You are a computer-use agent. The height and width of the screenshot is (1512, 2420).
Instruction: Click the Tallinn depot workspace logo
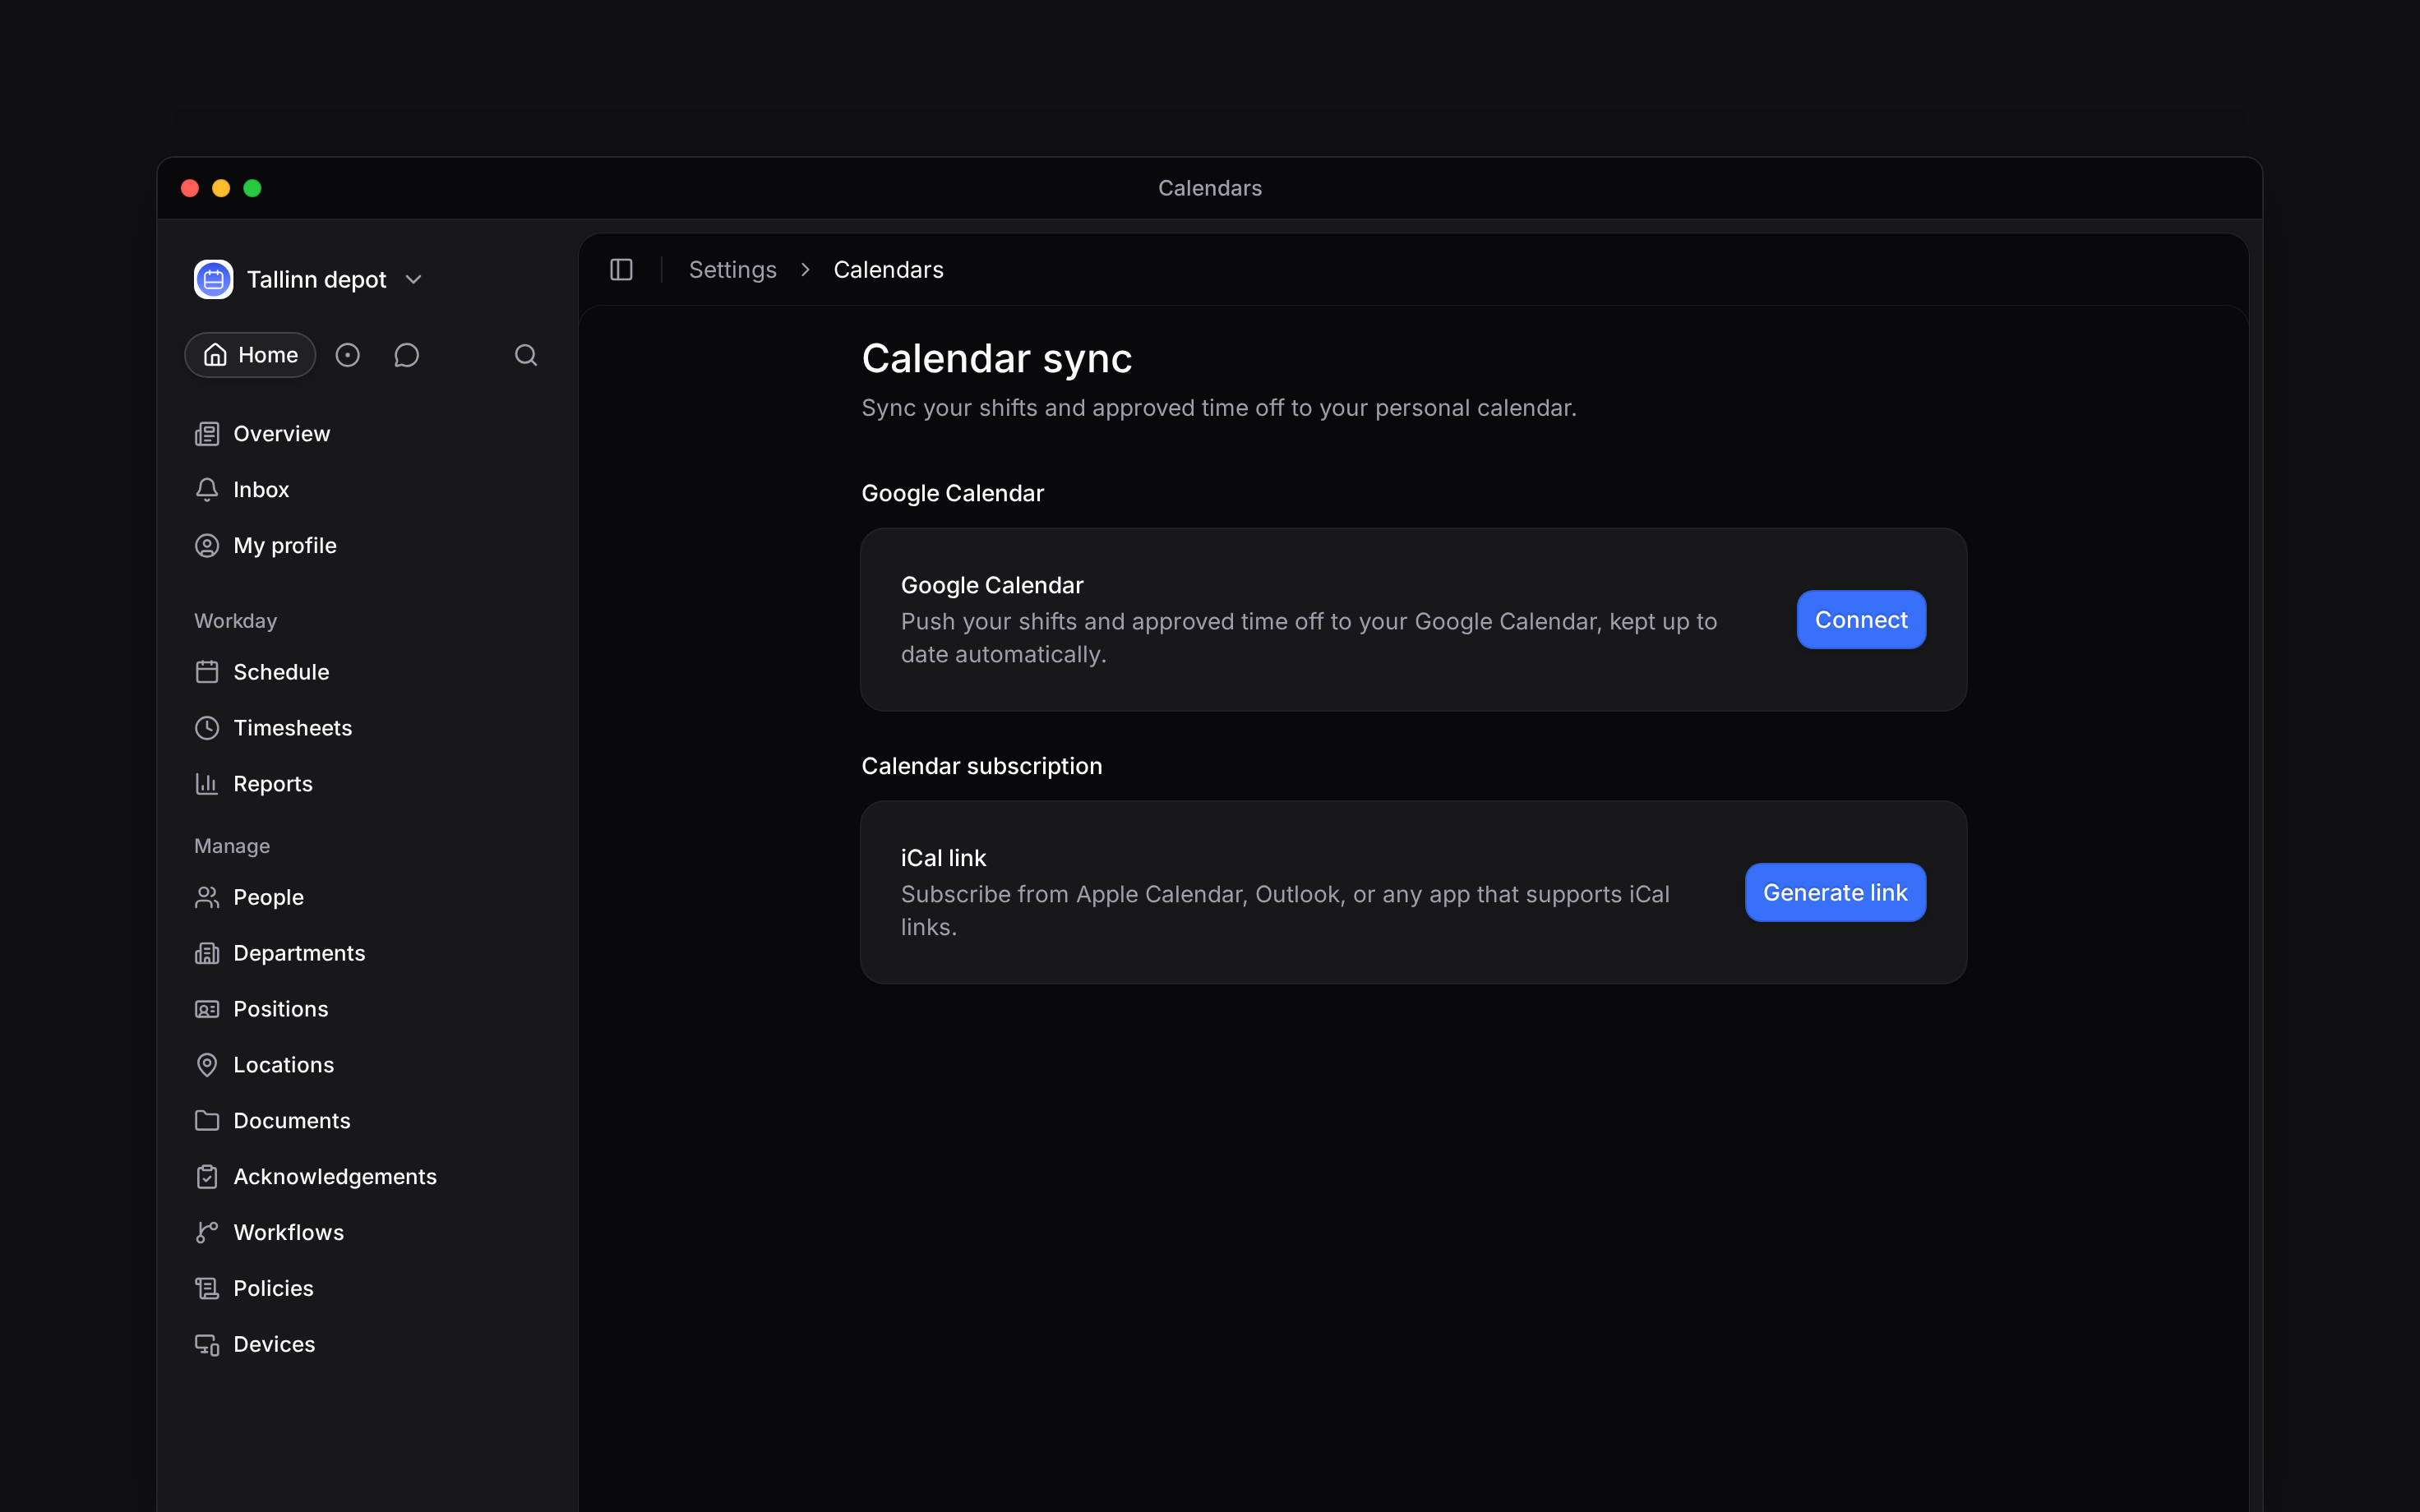[x=213, y=279]
